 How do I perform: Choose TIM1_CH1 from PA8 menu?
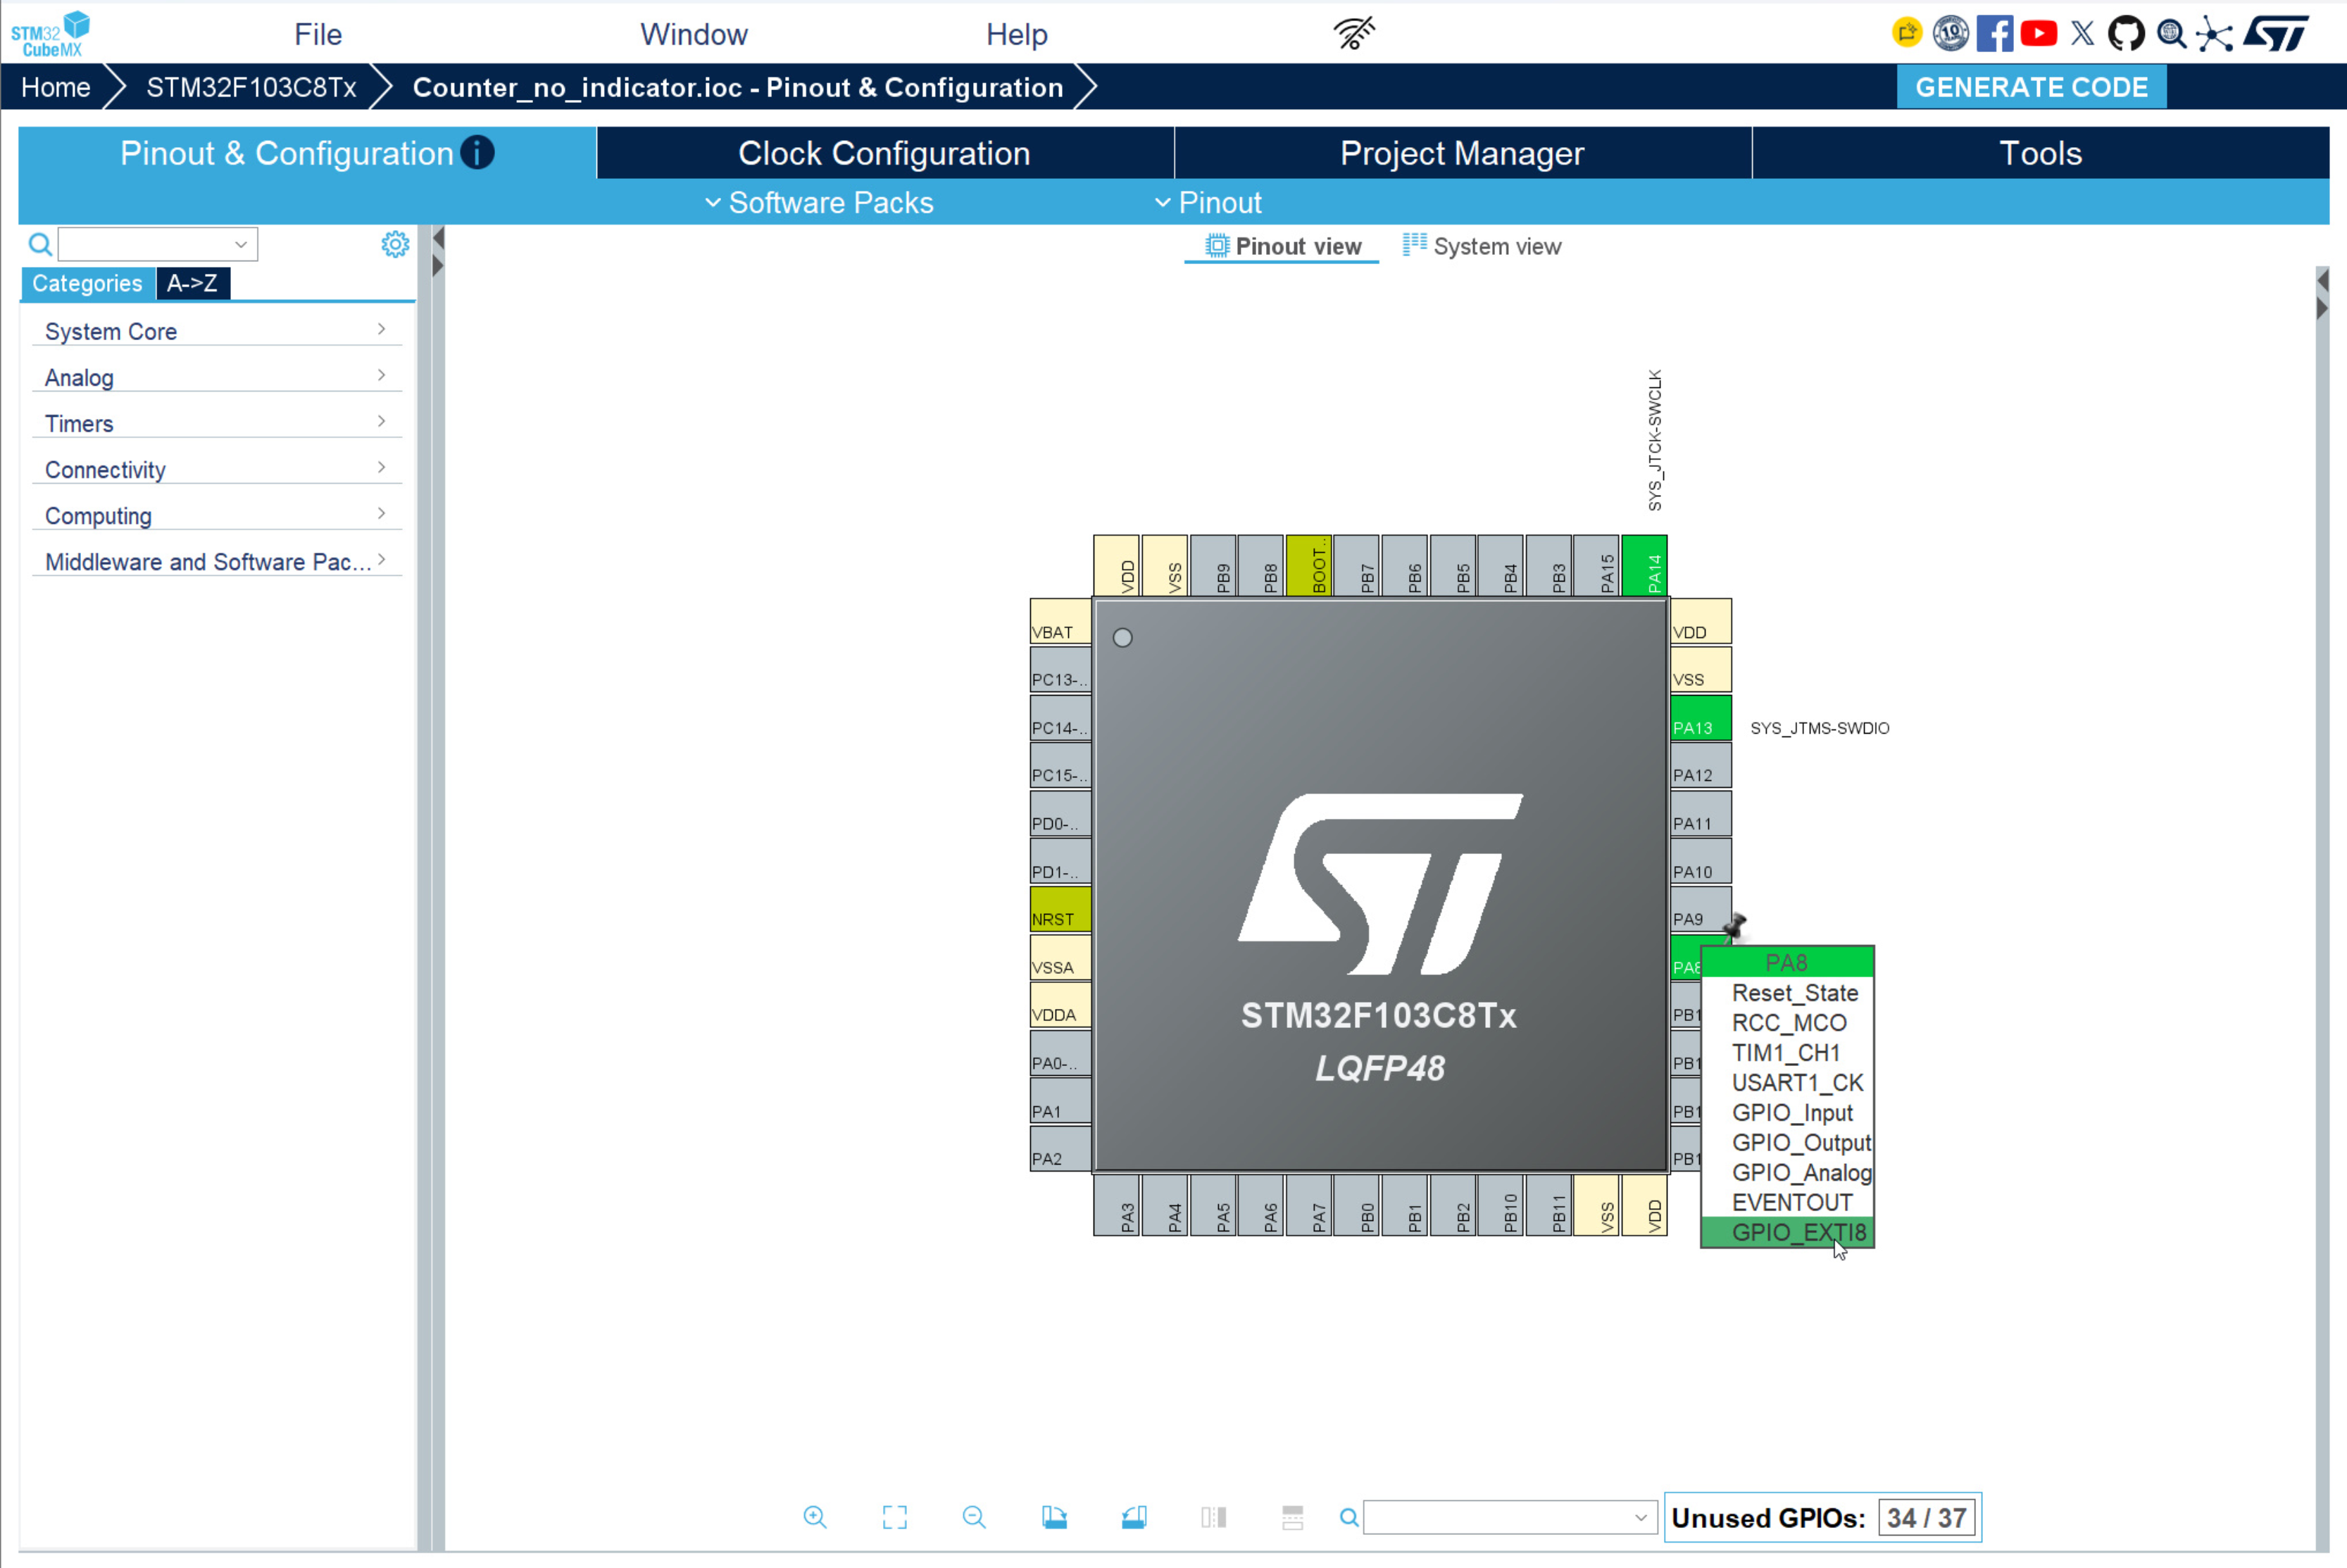[1788, 1053]
